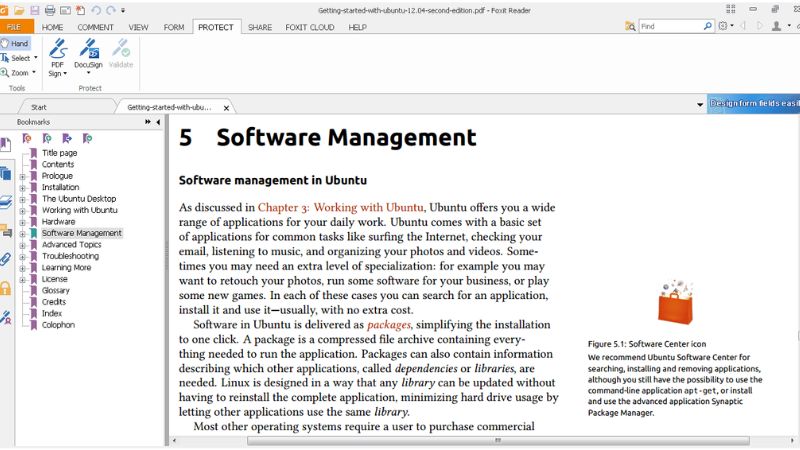Select the Hand tool
This screenshot has height=450, width=800.
[x=15, y=44]
